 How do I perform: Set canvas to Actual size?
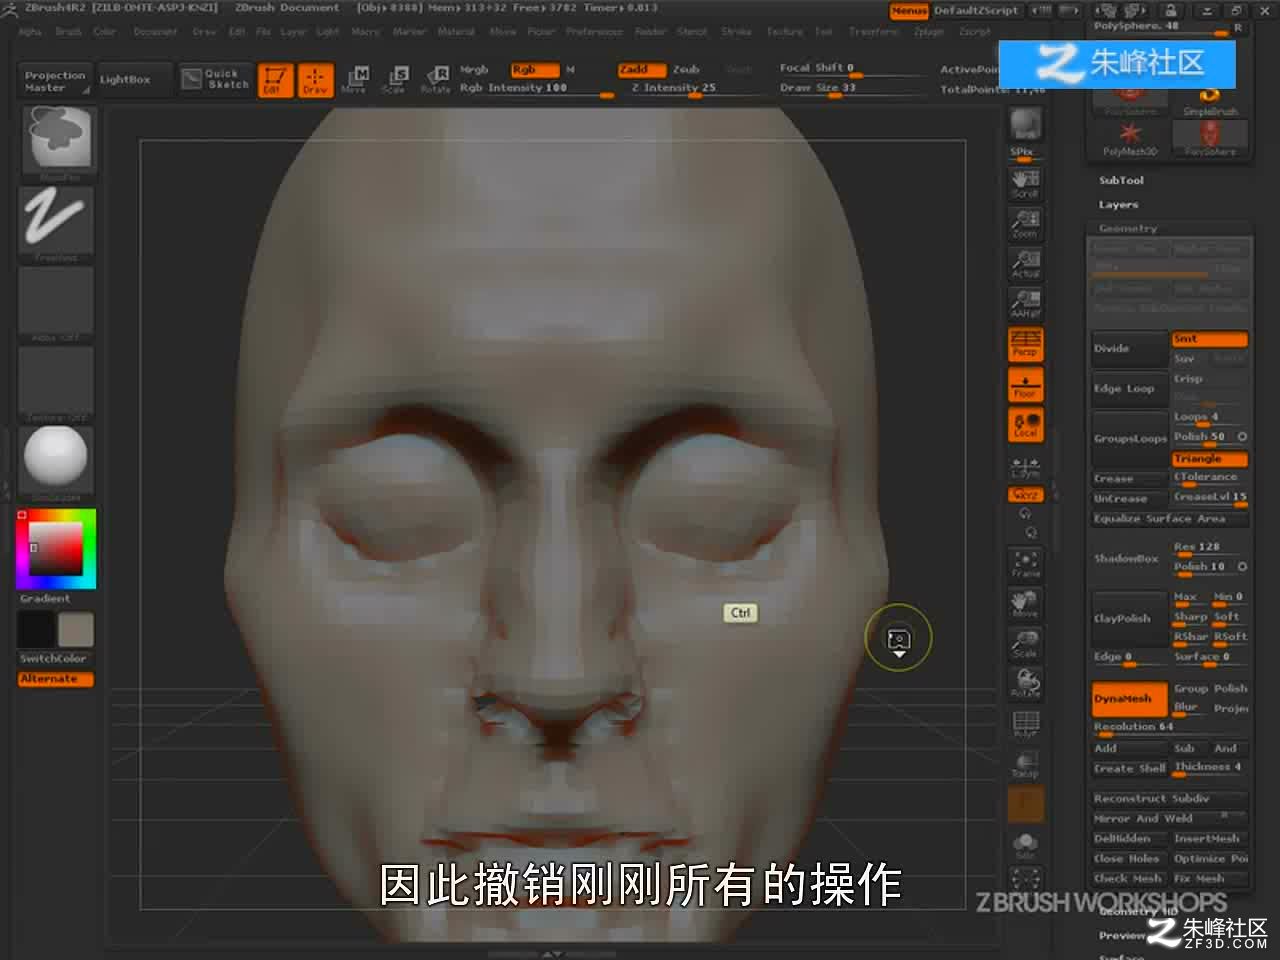click(1025, 262)
